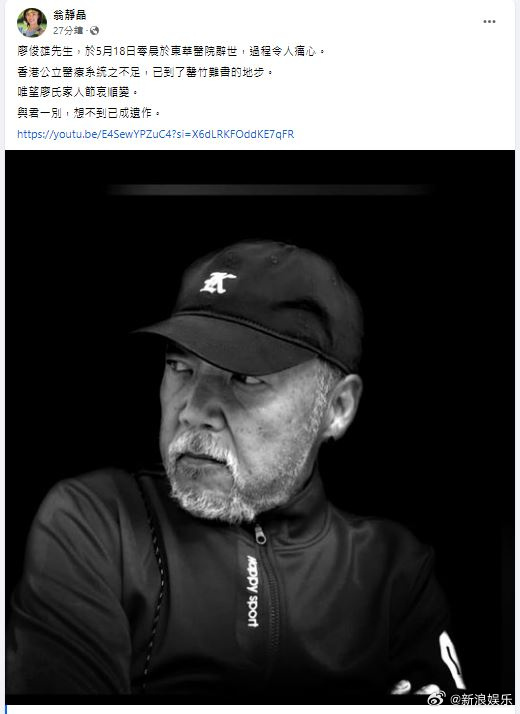Click the white emblem on the cap

[x=218, y=282]
